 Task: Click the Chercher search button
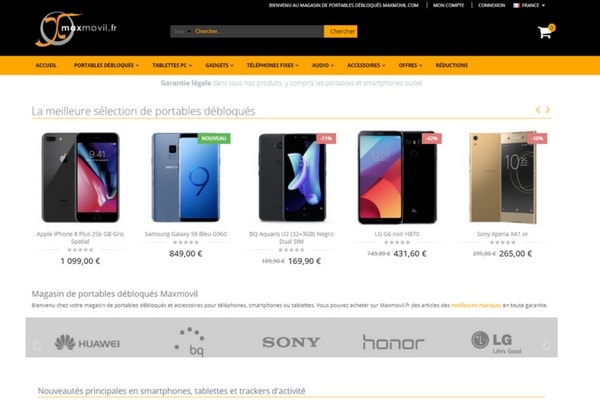click(341, 31)
